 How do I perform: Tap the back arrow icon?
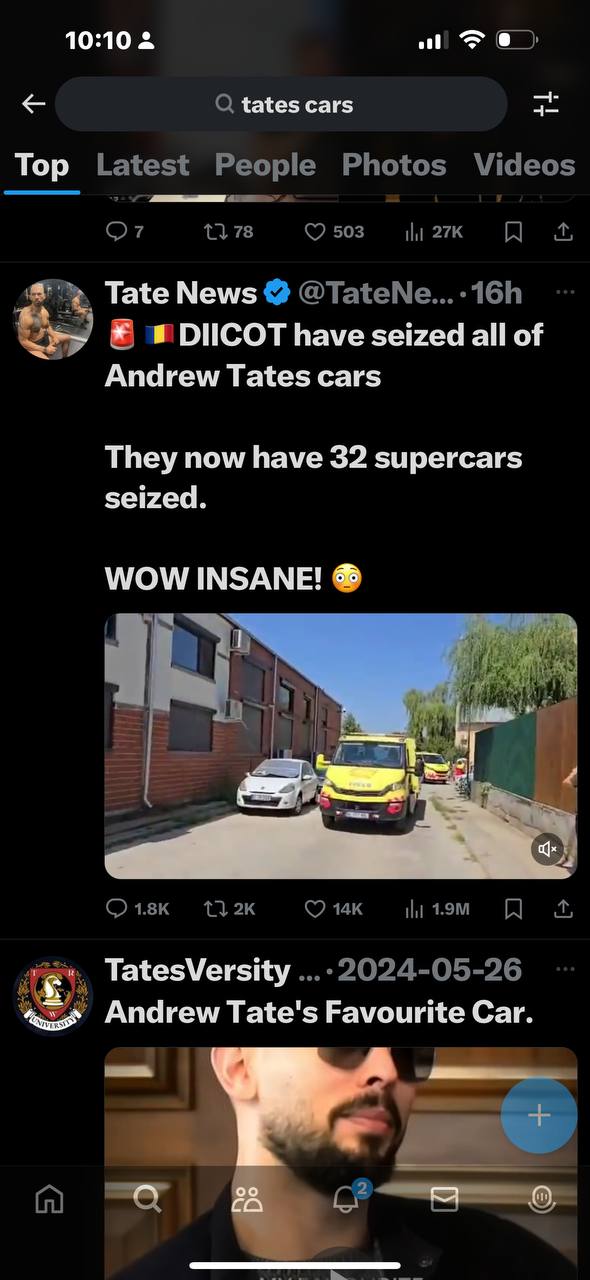coord(34,104)
